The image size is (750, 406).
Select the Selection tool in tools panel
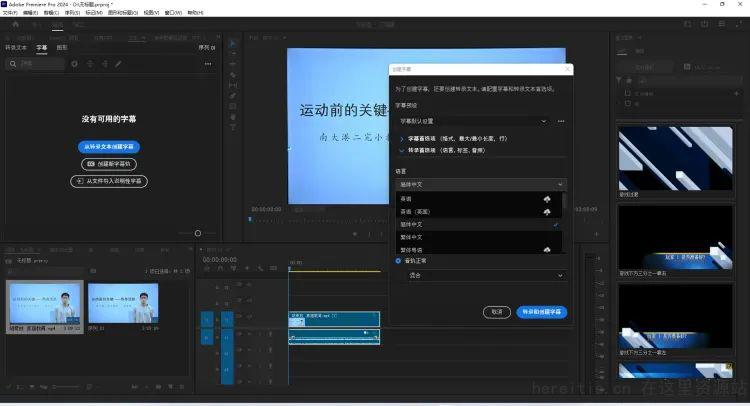click(x=233, y=44)
